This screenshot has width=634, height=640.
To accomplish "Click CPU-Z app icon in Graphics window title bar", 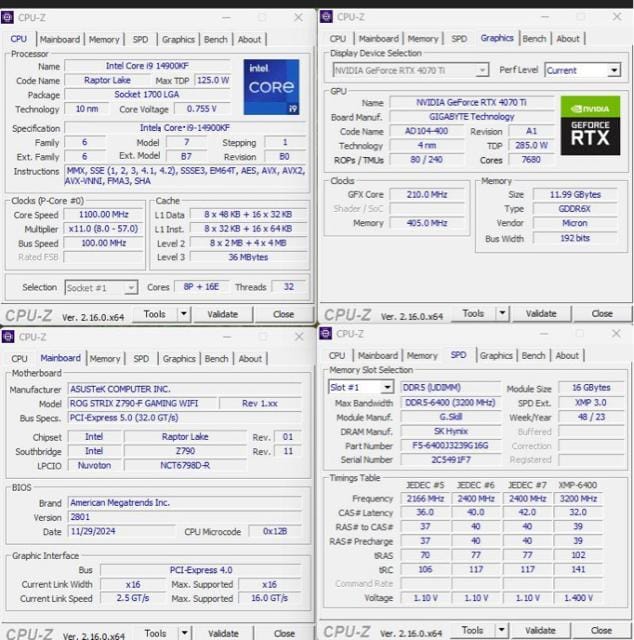I will 326,17.
